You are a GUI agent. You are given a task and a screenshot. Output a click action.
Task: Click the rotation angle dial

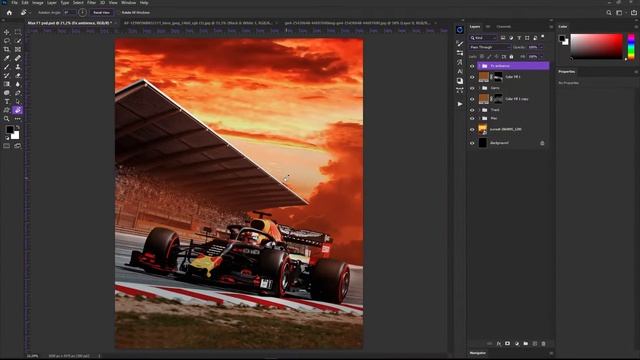[82, 13]
